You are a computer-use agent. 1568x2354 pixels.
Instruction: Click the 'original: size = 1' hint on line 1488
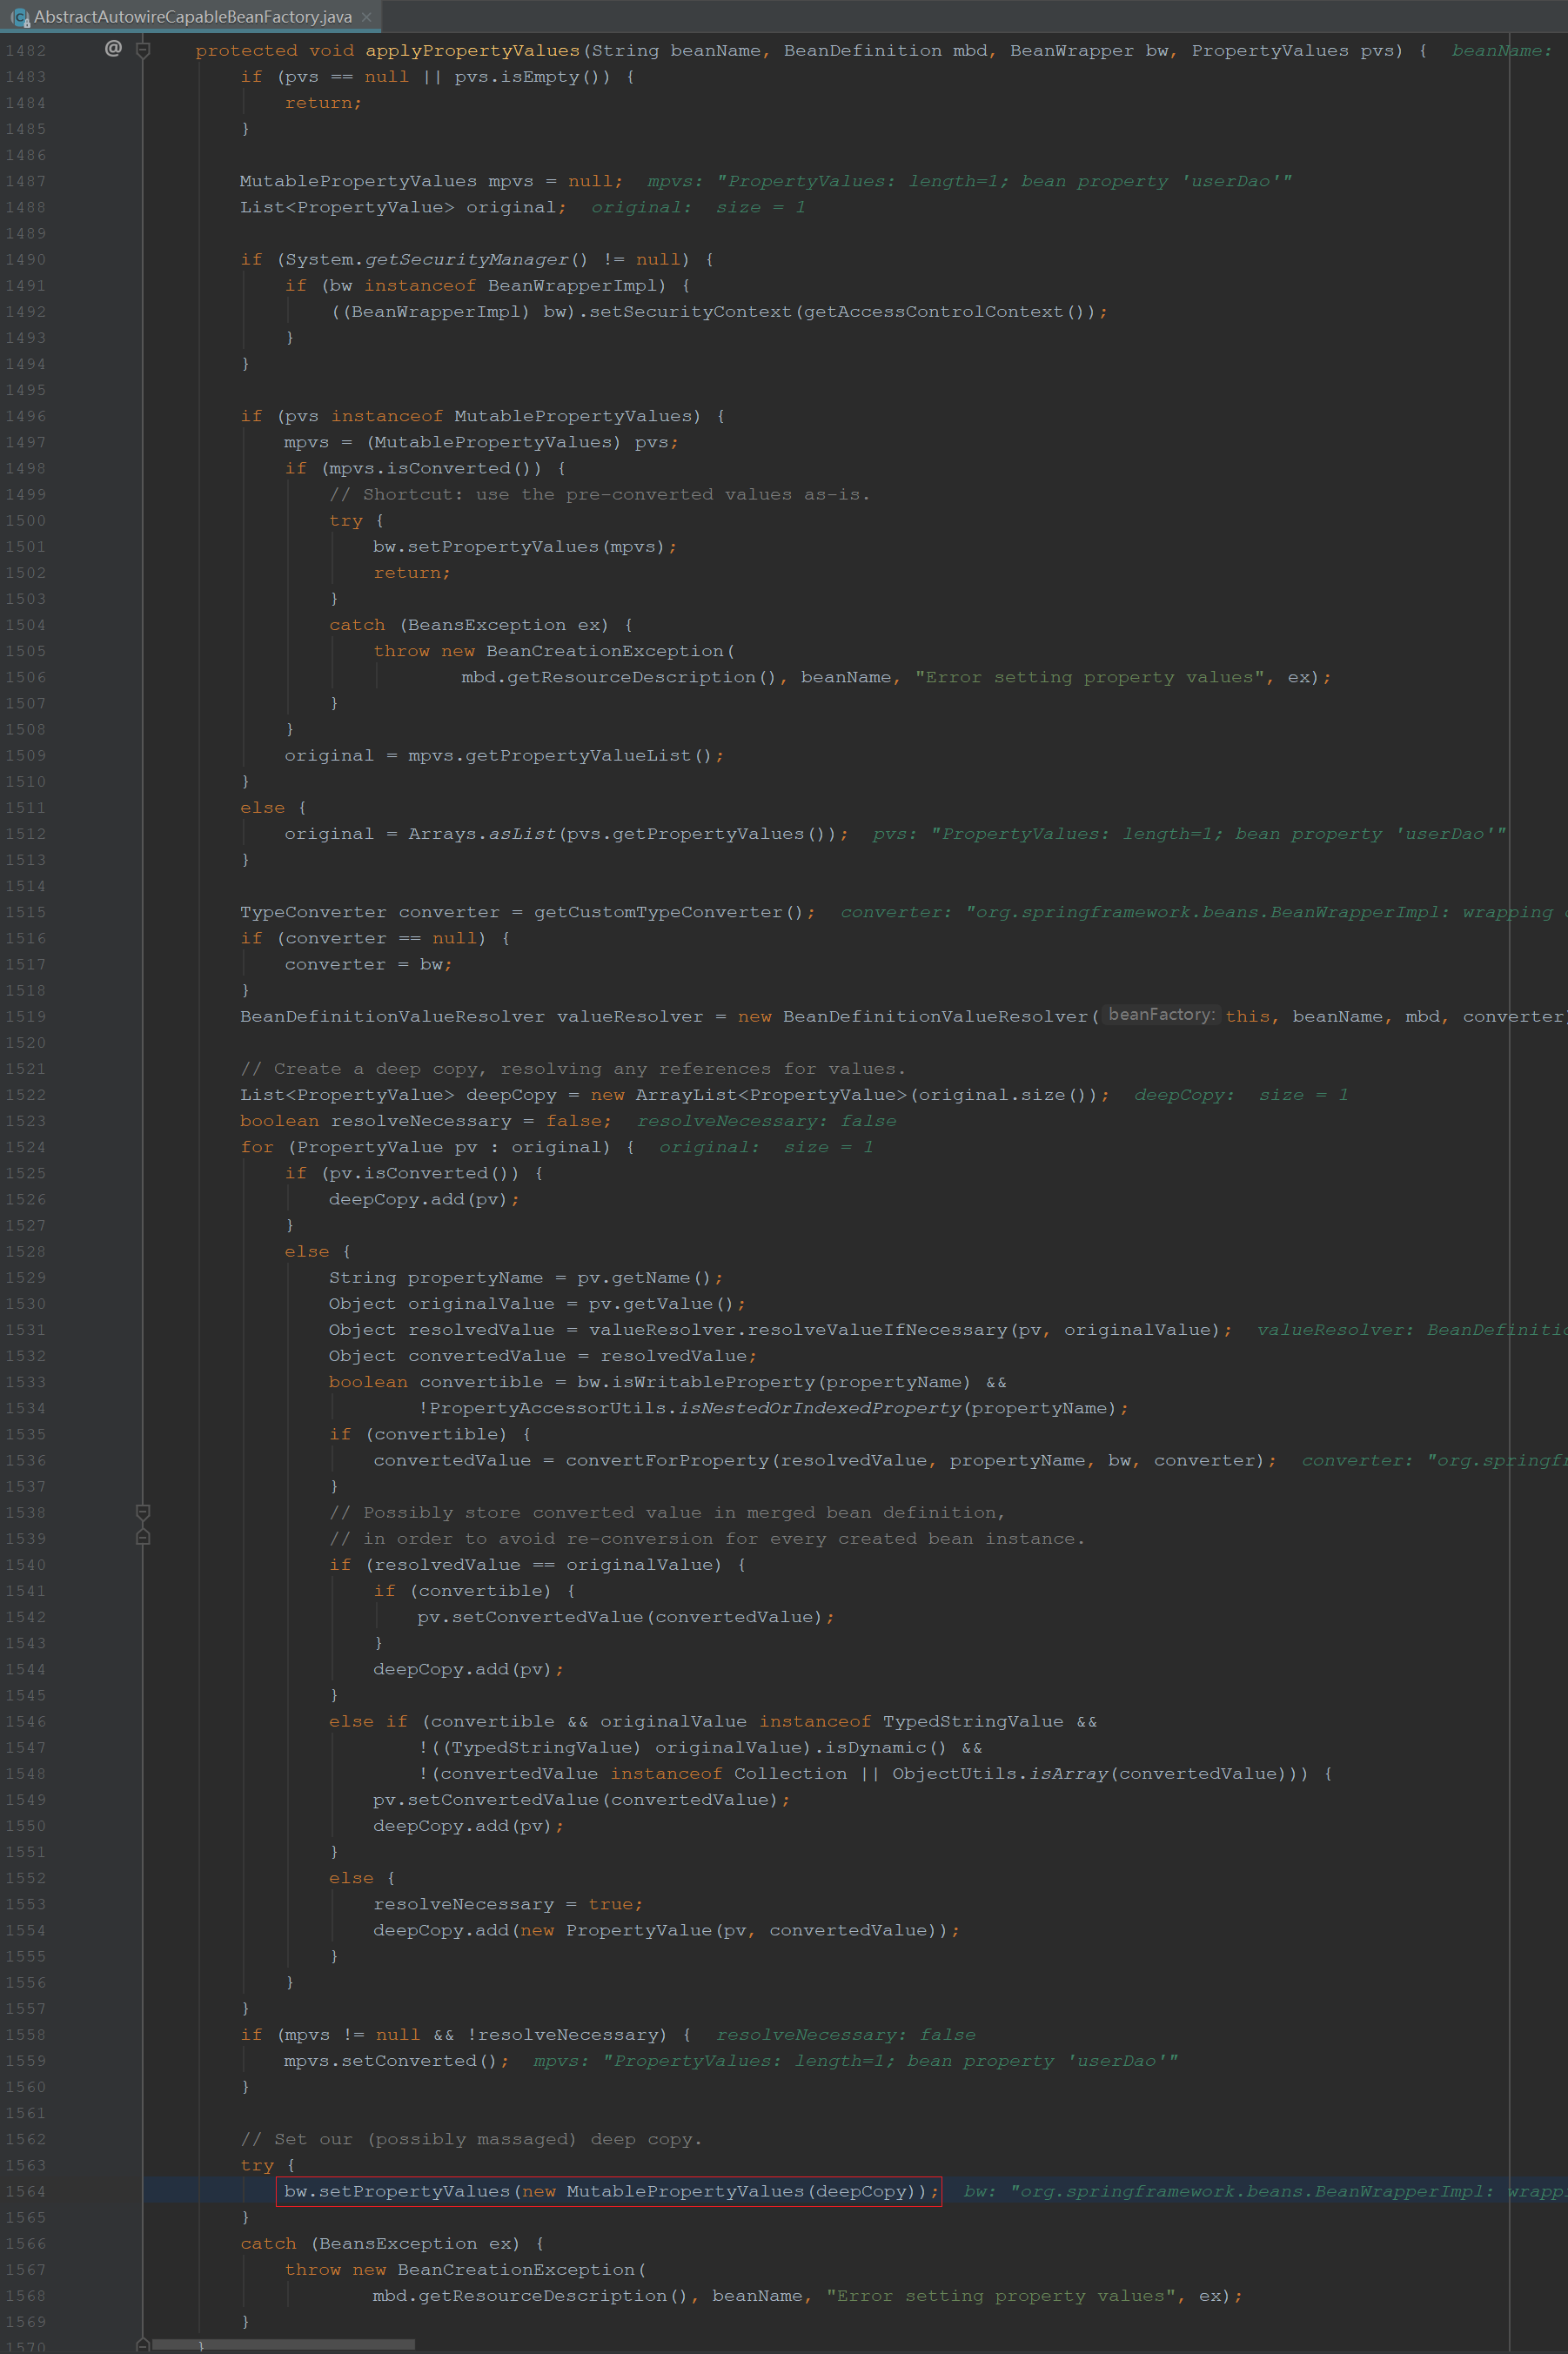tap(698, 207)
